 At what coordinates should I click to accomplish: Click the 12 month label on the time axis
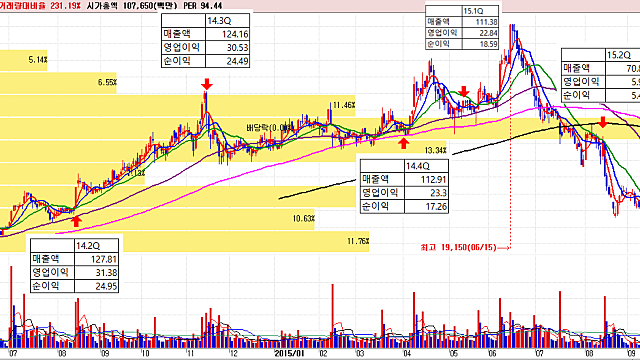(x=233, y=353)
